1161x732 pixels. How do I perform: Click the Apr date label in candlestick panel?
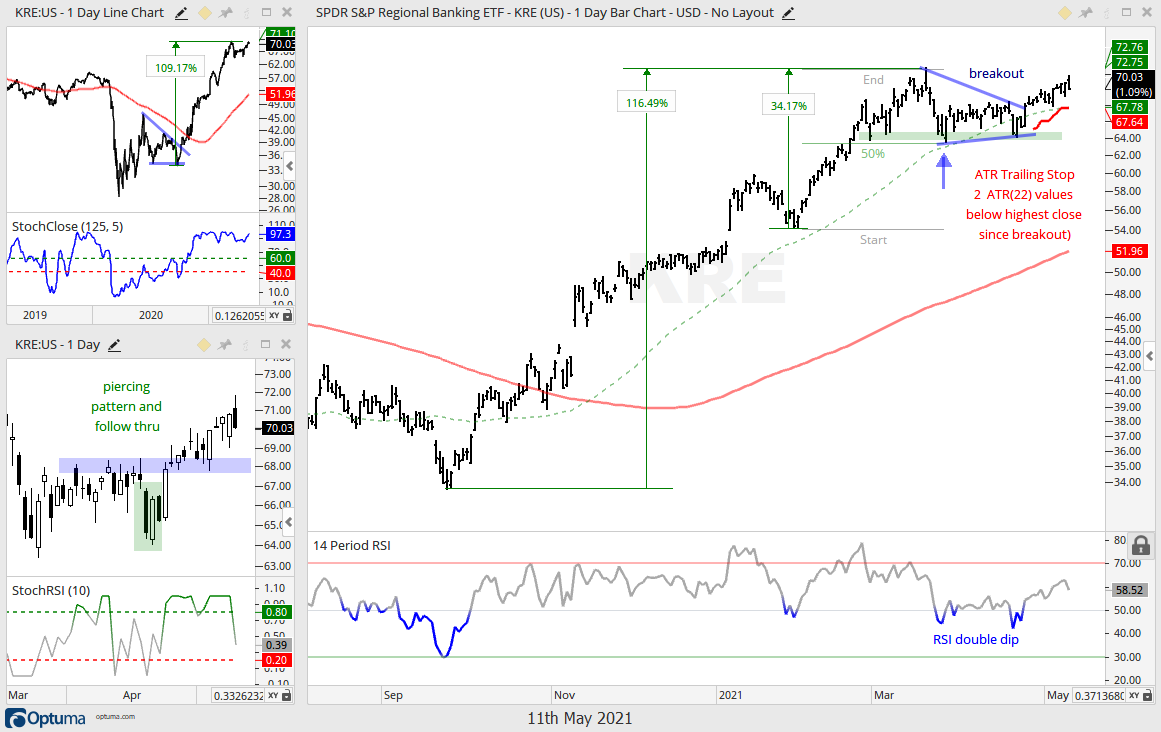click(132, 695)
